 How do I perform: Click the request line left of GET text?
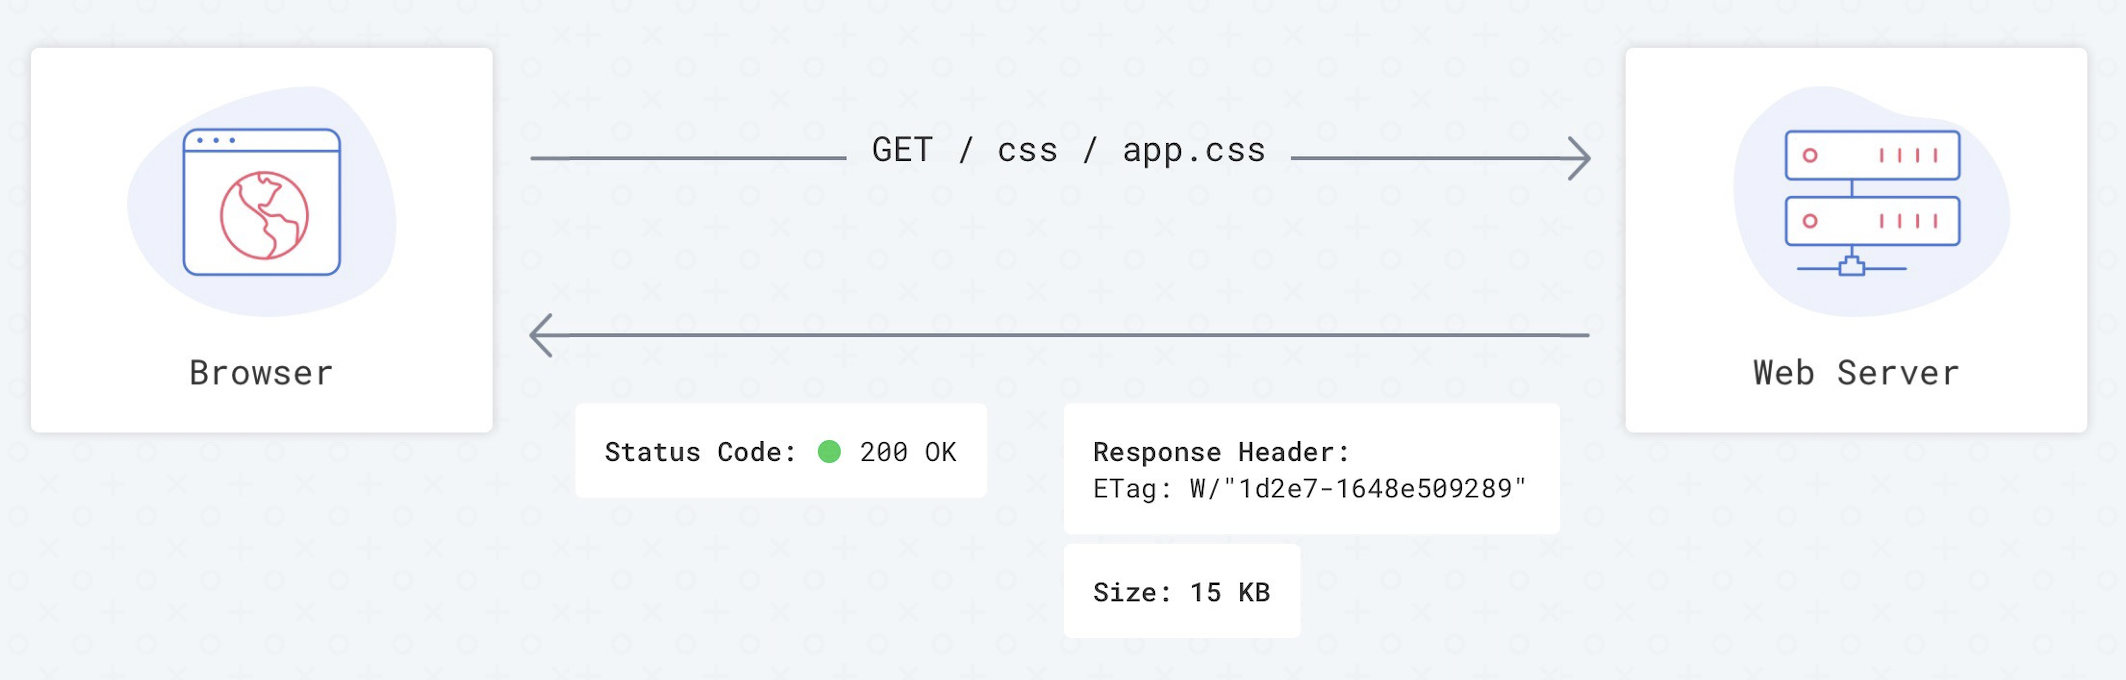point(688,158)
